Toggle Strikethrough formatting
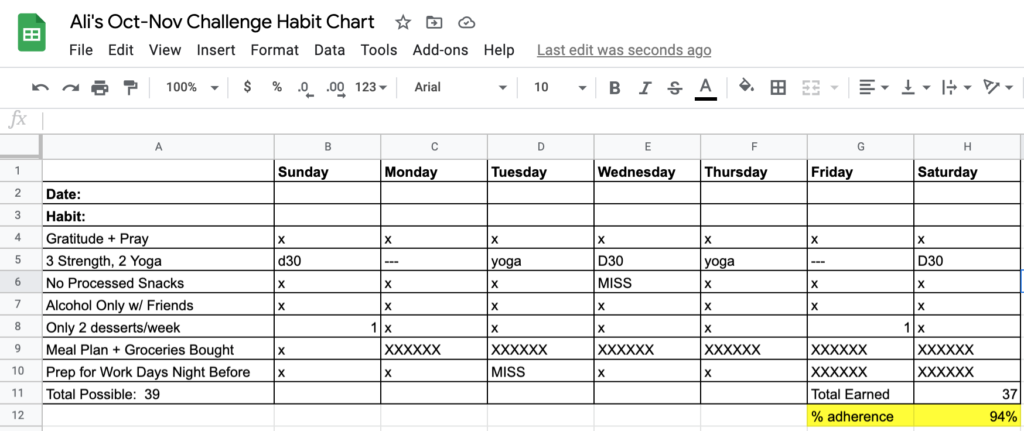1024x431 pixels. (x=675, y=88)
